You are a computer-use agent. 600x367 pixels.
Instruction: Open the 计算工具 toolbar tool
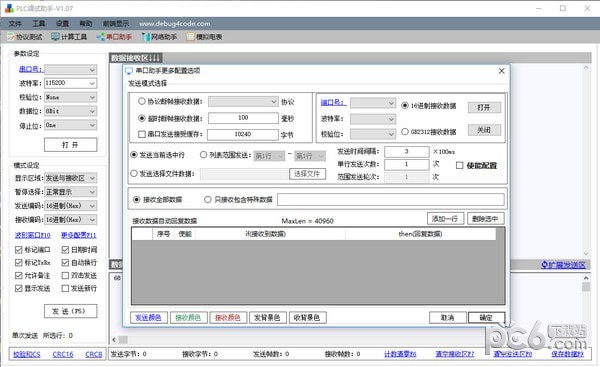click(69, 37)
